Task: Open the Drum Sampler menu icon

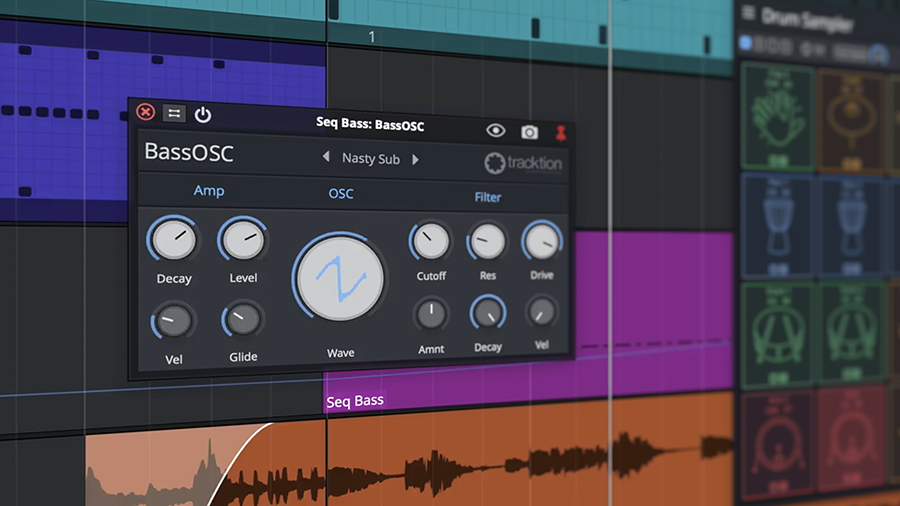Action: 748,12
